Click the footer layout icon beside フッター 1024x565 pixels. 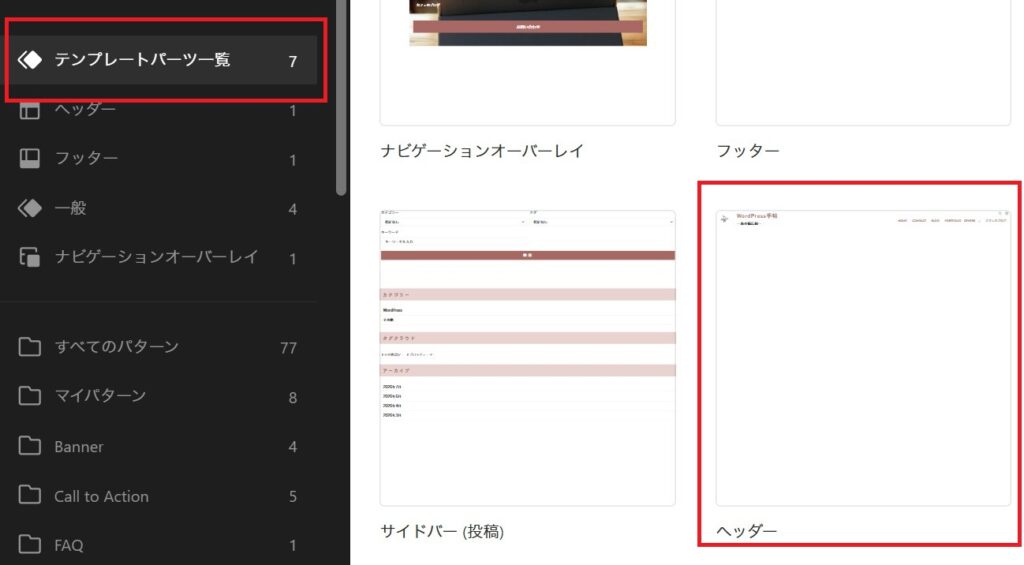(29, 159)
